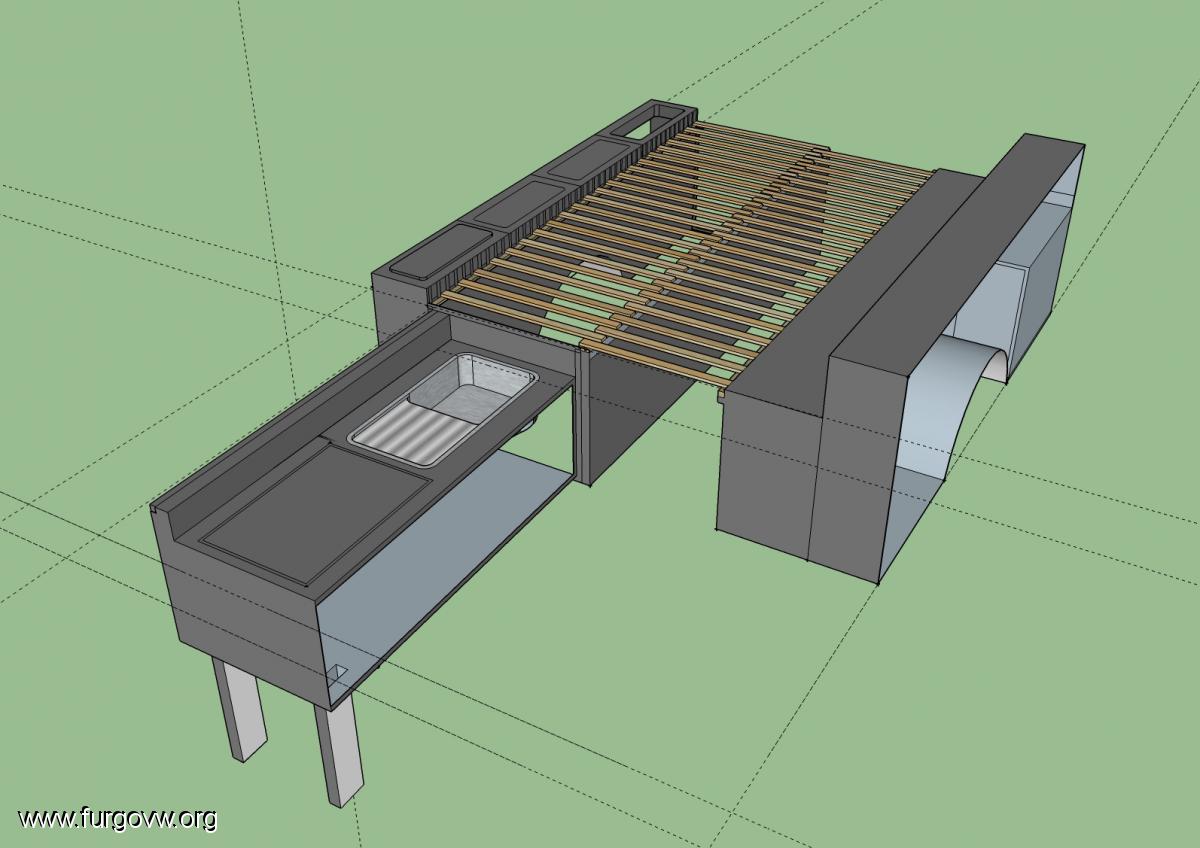The width and height of the screenshot is (1200, 848).
Task: Select the stainless steel sink in the model
Action: pos(442,409)
